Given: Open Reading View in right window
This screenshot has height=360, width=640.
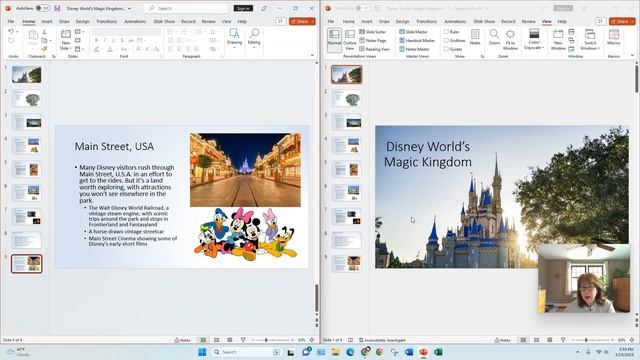Looking at the screenshot, I should (x=374, y=49).
